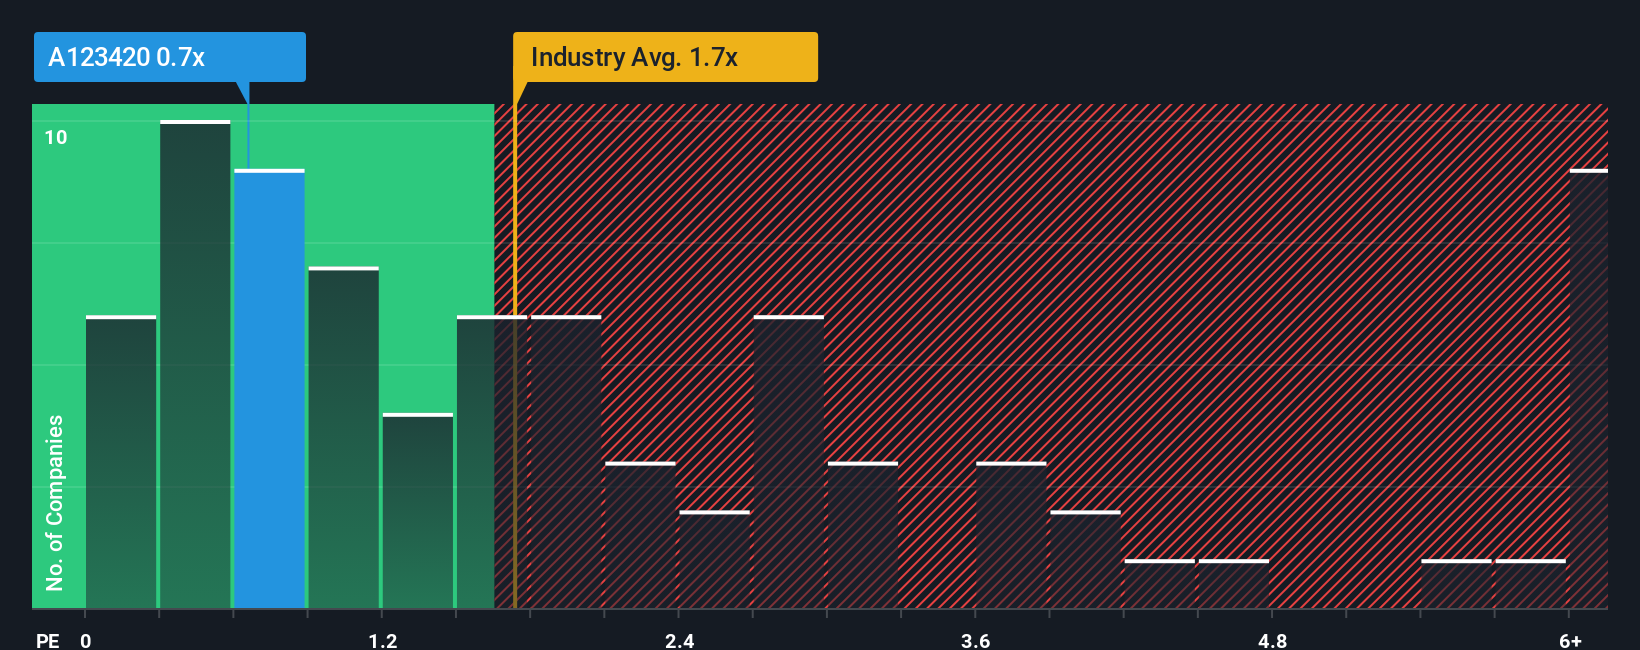This screenshot has height=650, width=1640.
Task: Click the A123420 0.7x label
Action: (x=170, y=57)
